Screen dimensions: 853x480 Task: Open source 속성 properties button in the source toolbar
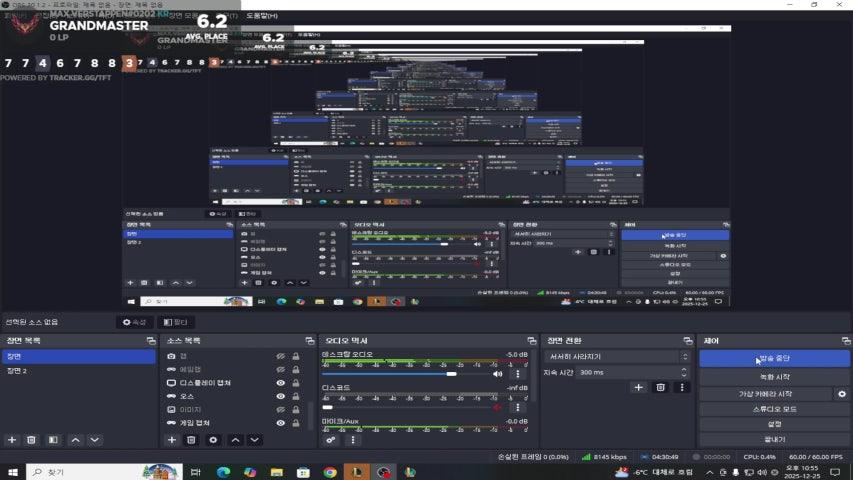134,322
